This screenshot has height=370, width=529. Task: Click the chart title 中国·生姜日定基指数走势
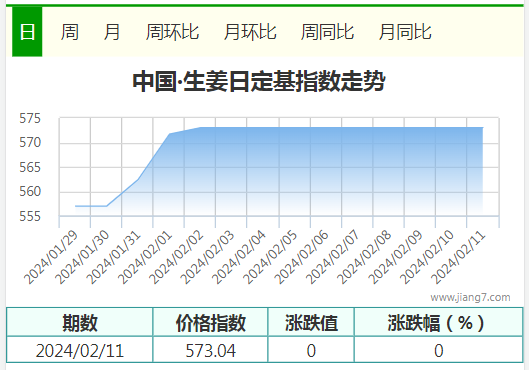[x=259, y=81]
